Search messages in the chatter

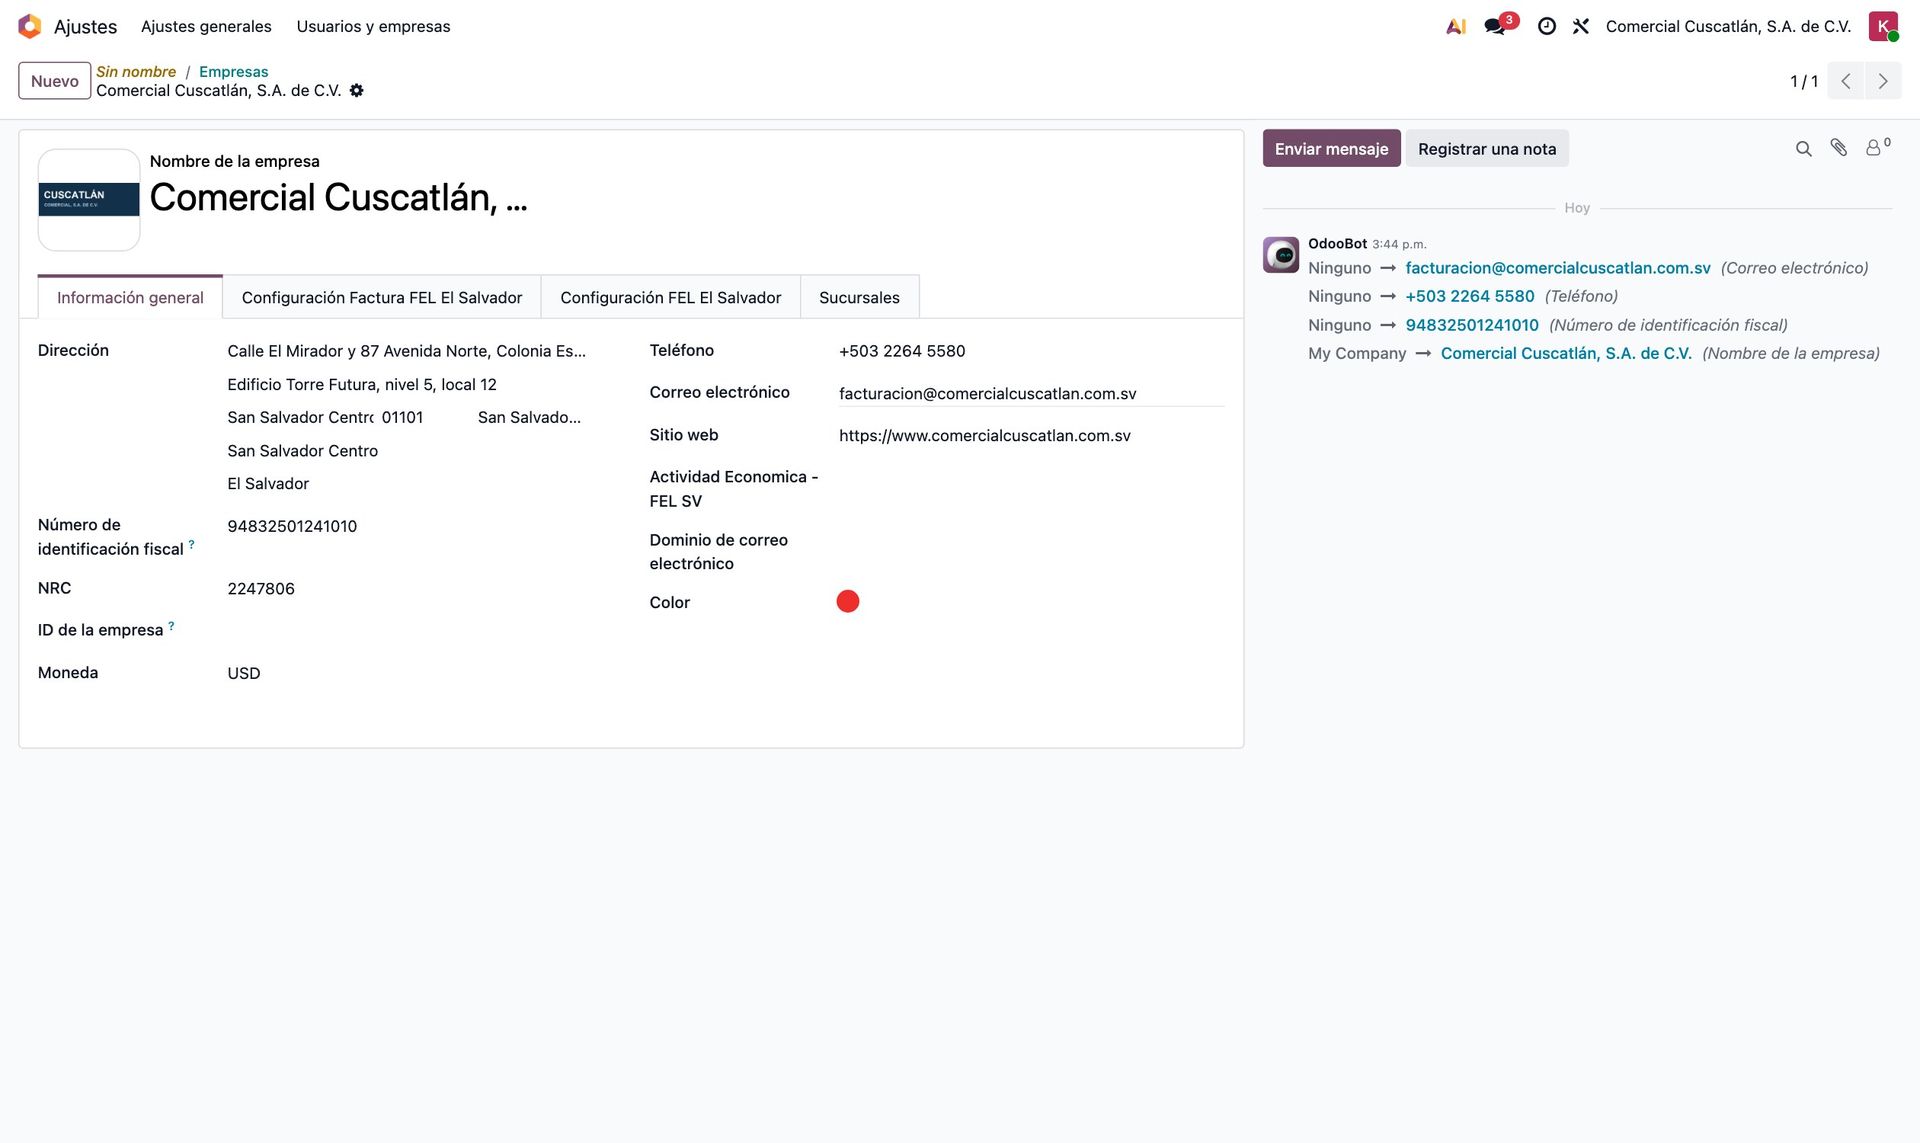click(1803, 149)
